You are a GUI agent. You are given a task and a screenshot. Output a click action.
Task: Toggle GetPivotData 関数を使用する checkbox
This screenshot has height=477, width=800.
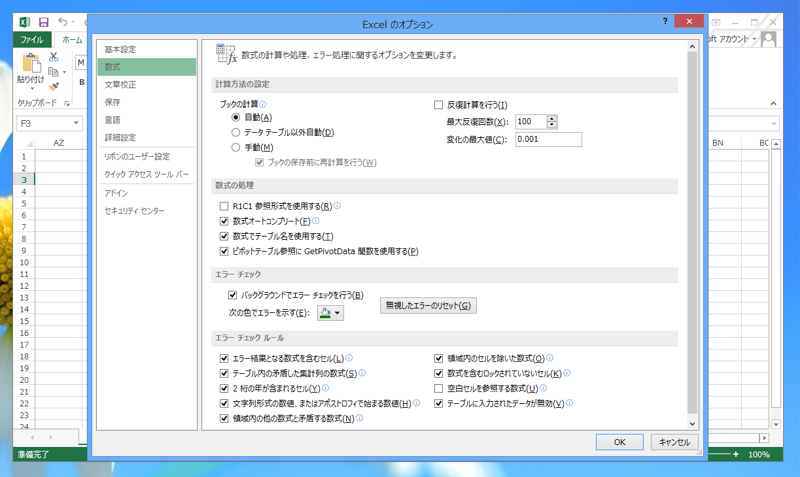(224, 251)
